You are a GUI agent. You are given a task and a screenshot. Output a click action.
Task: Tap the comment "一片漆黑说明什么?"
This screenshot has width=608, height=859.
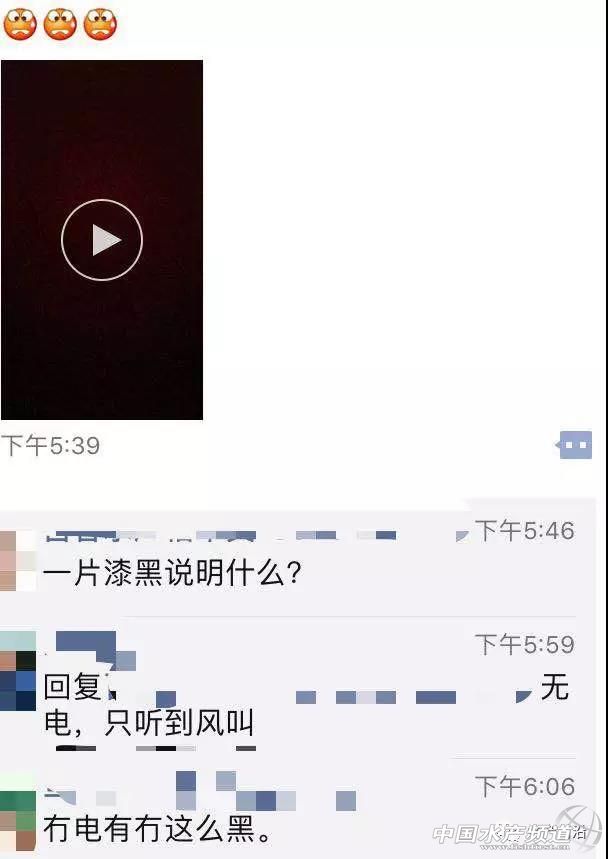click(x=172, y=574)
